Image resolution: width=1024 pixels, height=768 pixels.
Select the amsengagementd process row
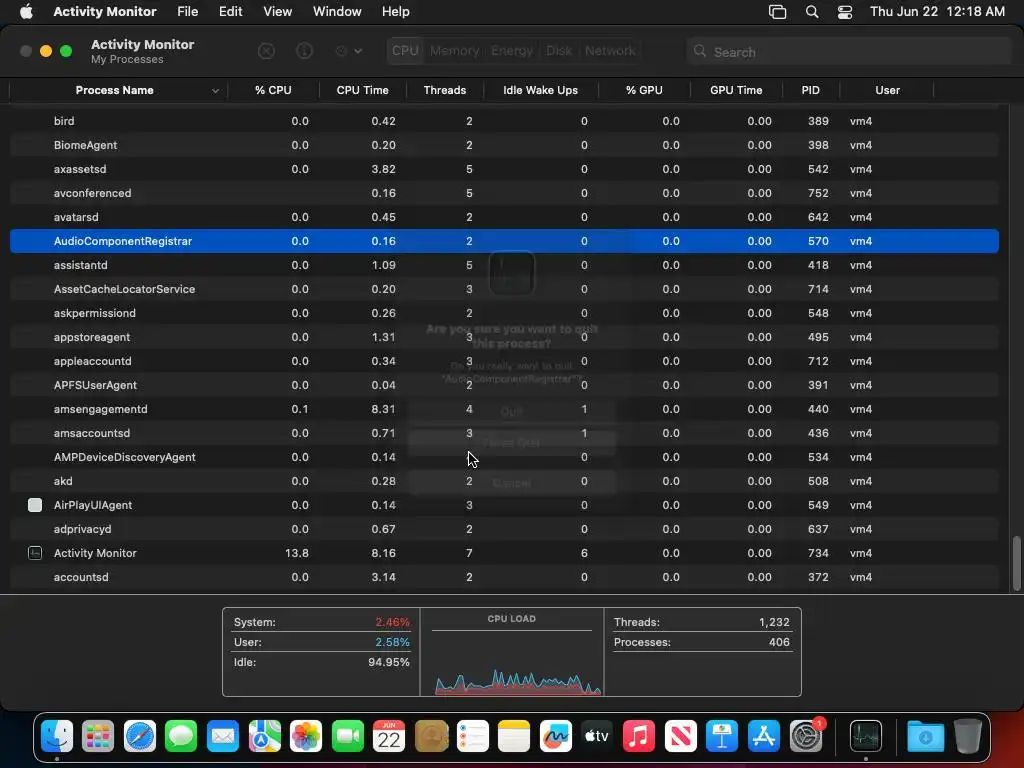[504, 409]
